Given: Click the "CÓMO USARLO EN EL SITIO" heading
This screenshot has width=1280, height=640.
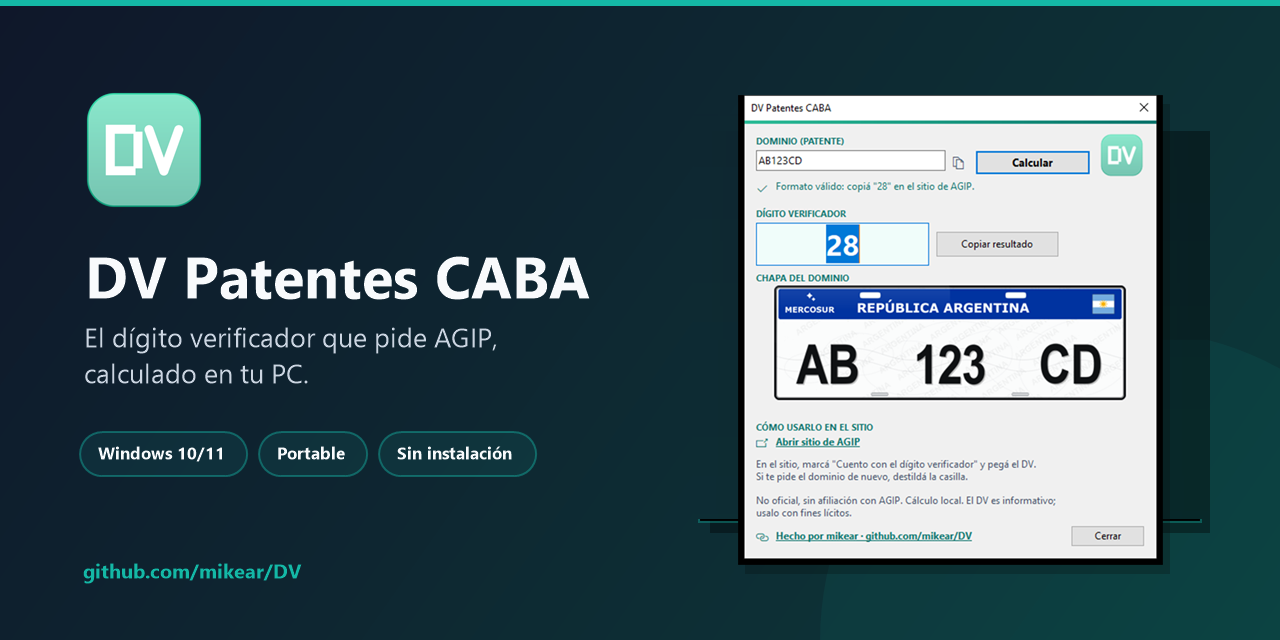Looking at the screenshot, I should 814,428.
